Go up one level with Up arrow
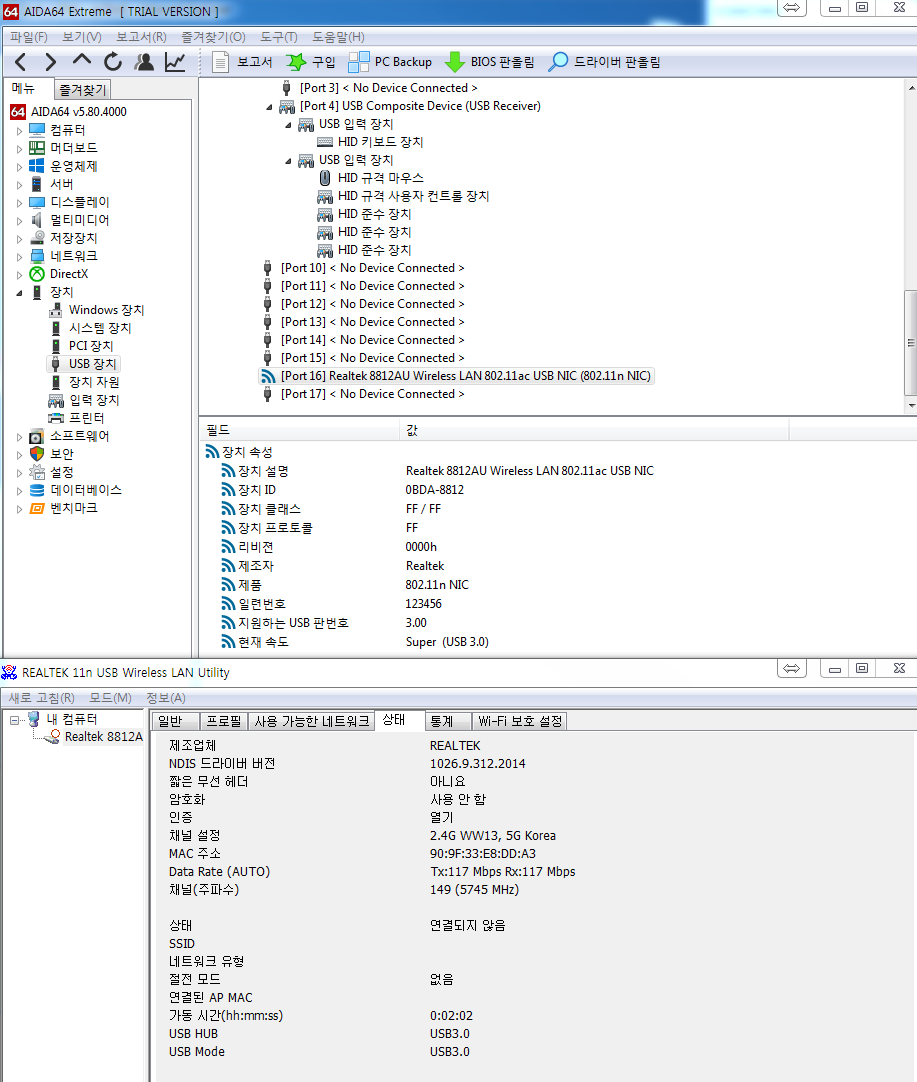Screen dimensions: 917x1082 click(81, 61)
